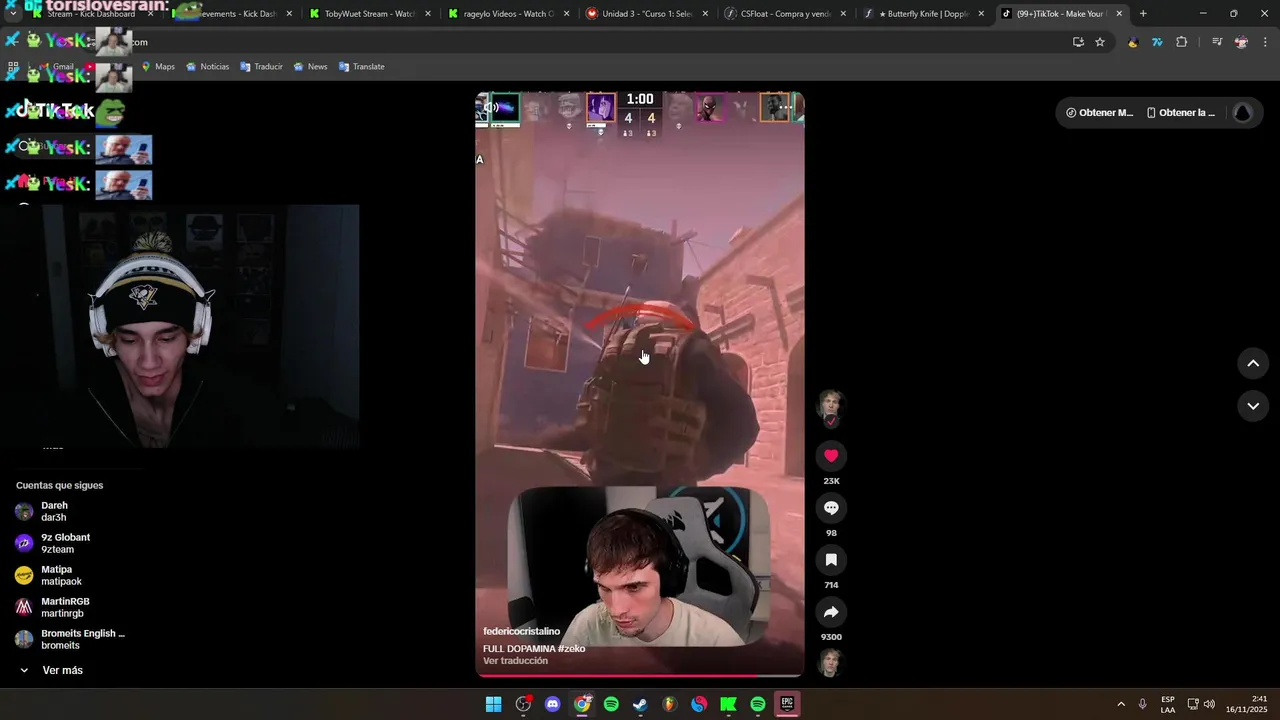Viewport: 1280px width, 720px height.
Task: Seek using the video progress bar
Action: [x=640, y=676]
